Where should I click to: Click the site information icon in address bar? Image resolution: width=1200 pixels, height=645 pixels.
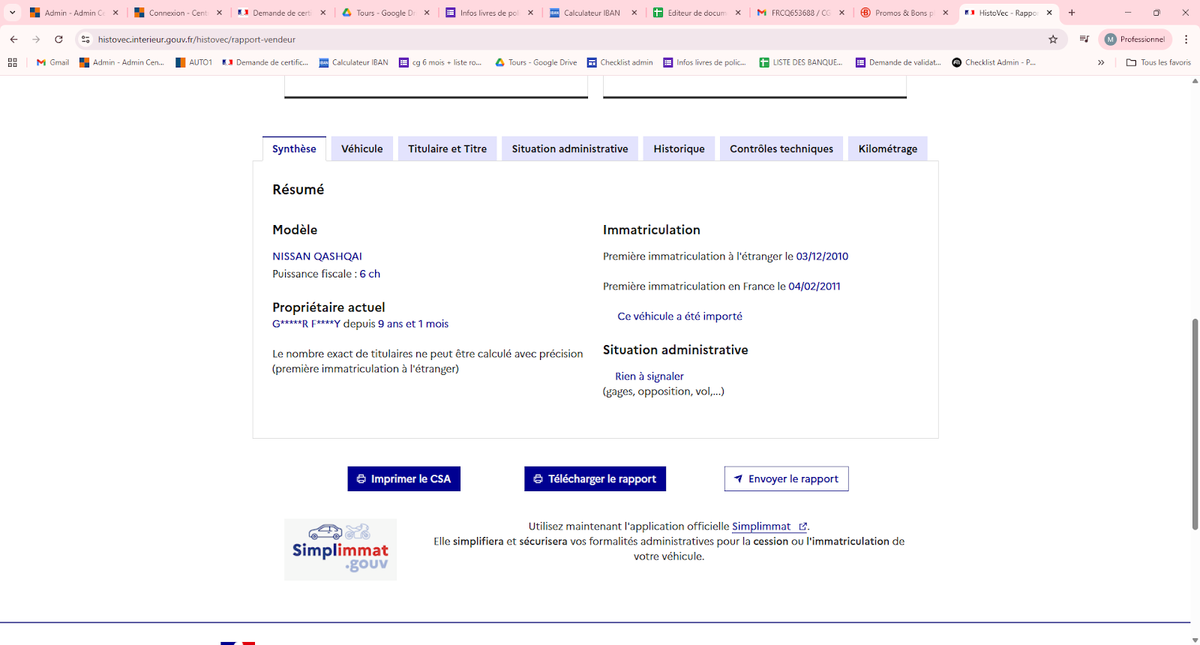pos(86,39)
